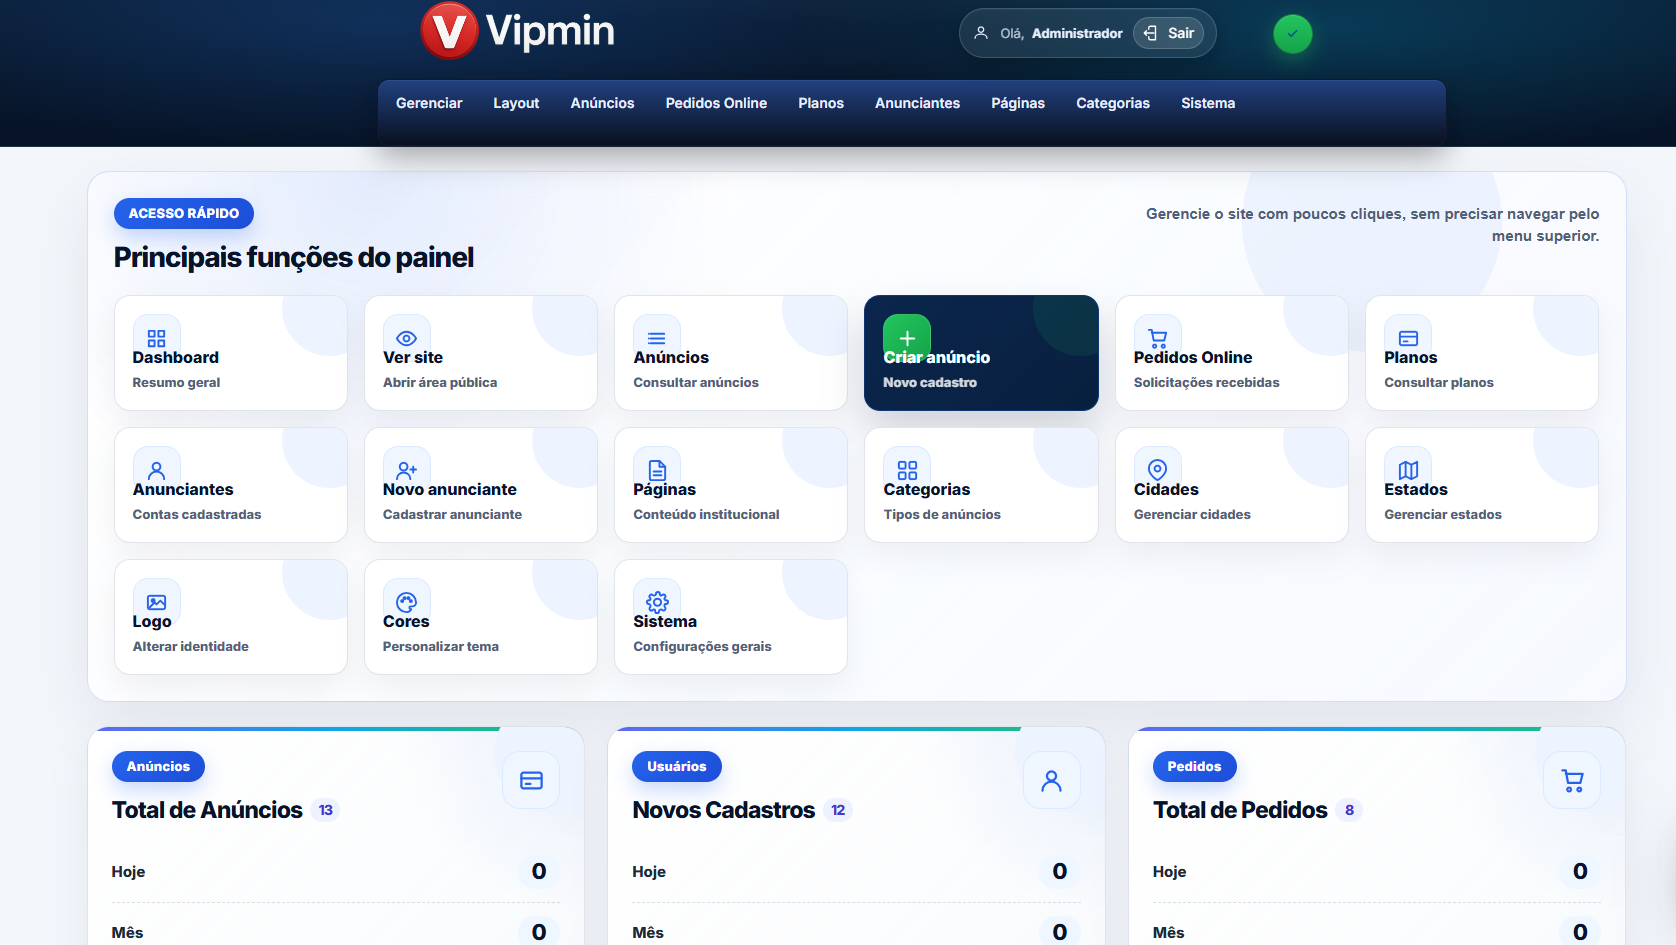Click Total de Pedidos heading

pos(1240,810)
